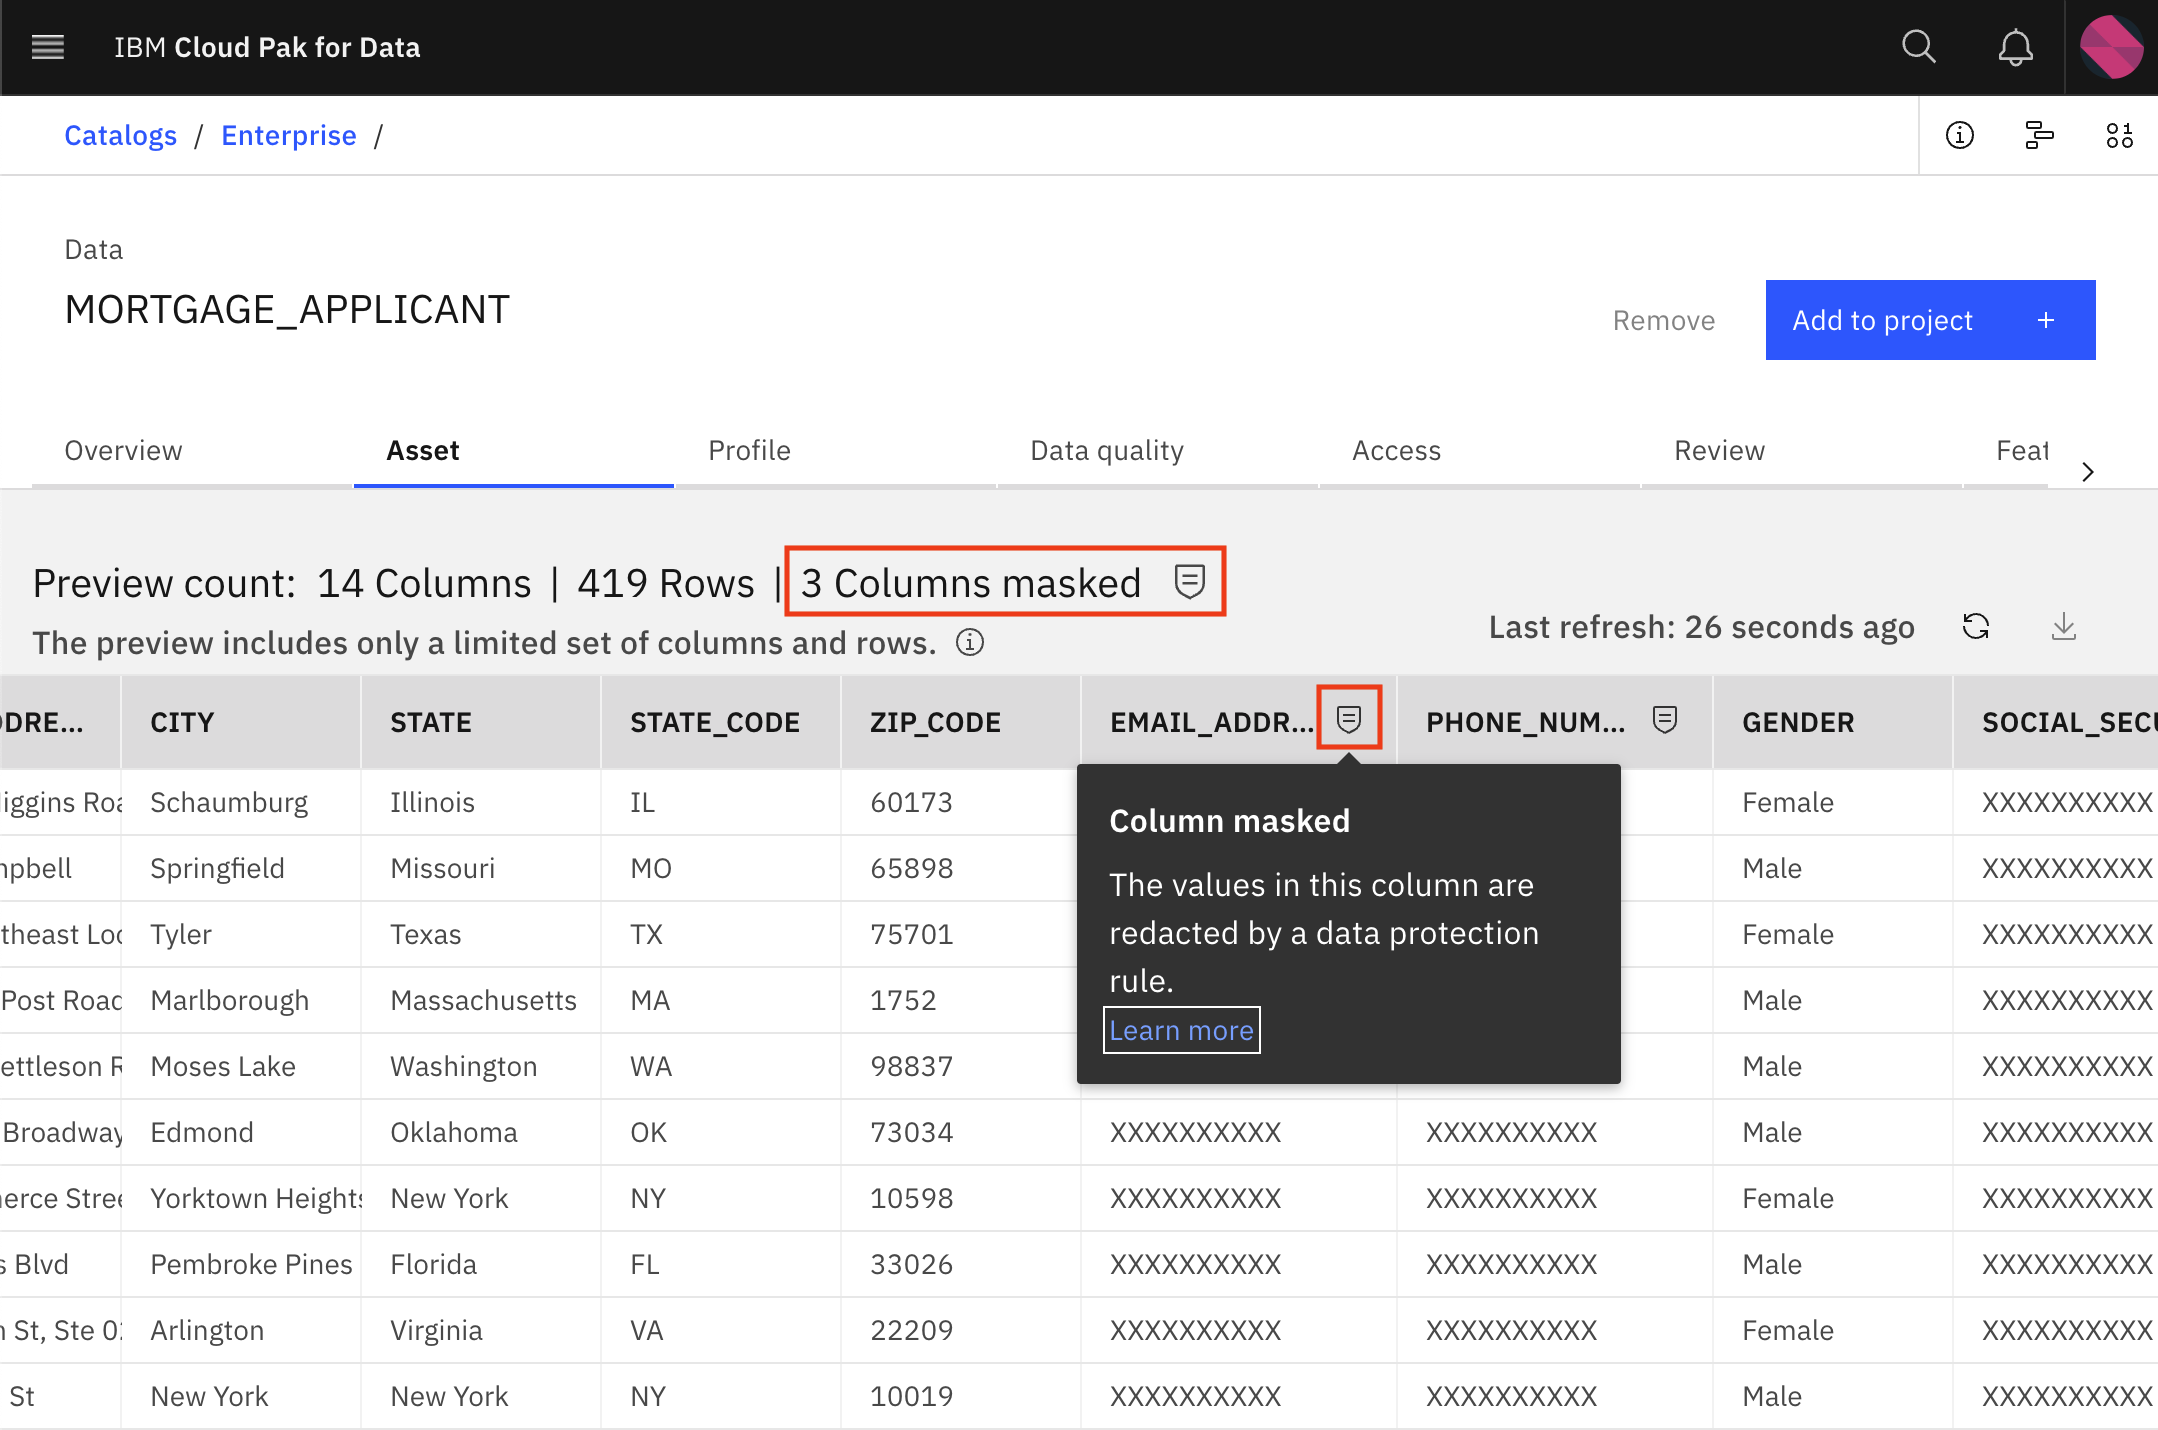Click the Learn more link in column masked tooltip
This screenshot has width=2158, height=1430.
pyautogui.click(x=1181, y=1029)
